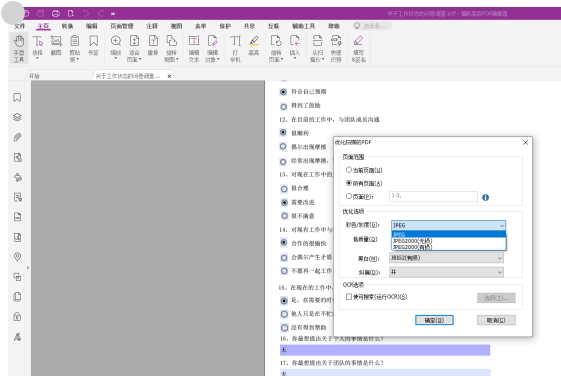Image resolution: width=561 pixels, height=376 pixels.
Task: Click the Quick OCR (快速识别) icon
Action: click(336, 41)
